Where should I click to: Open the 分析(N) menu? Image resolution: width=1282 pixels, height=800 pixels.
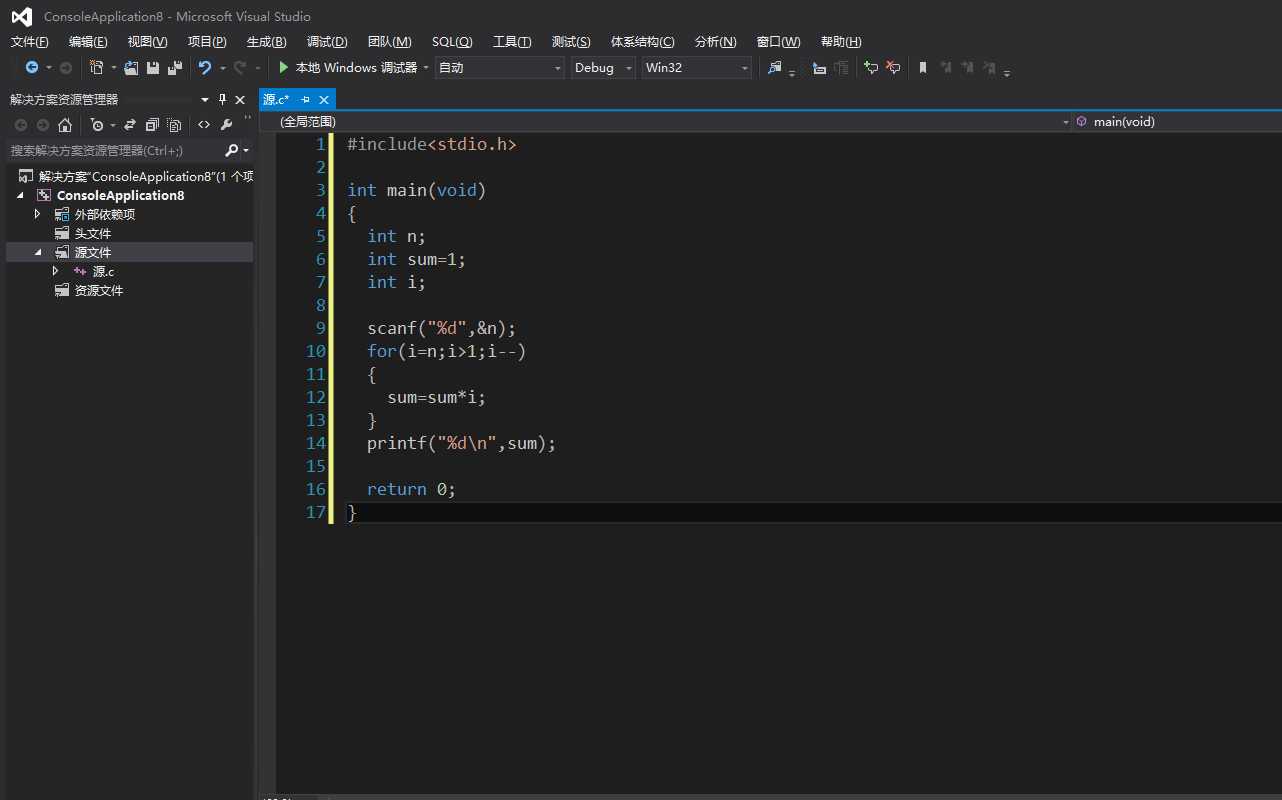(715, 42)
